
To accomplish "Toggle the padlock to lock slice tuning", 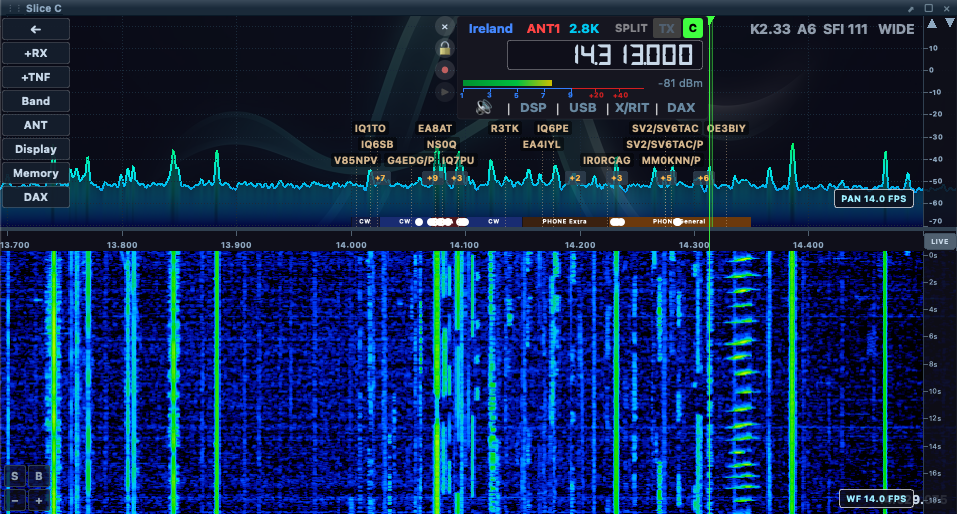I will point(445,49).
